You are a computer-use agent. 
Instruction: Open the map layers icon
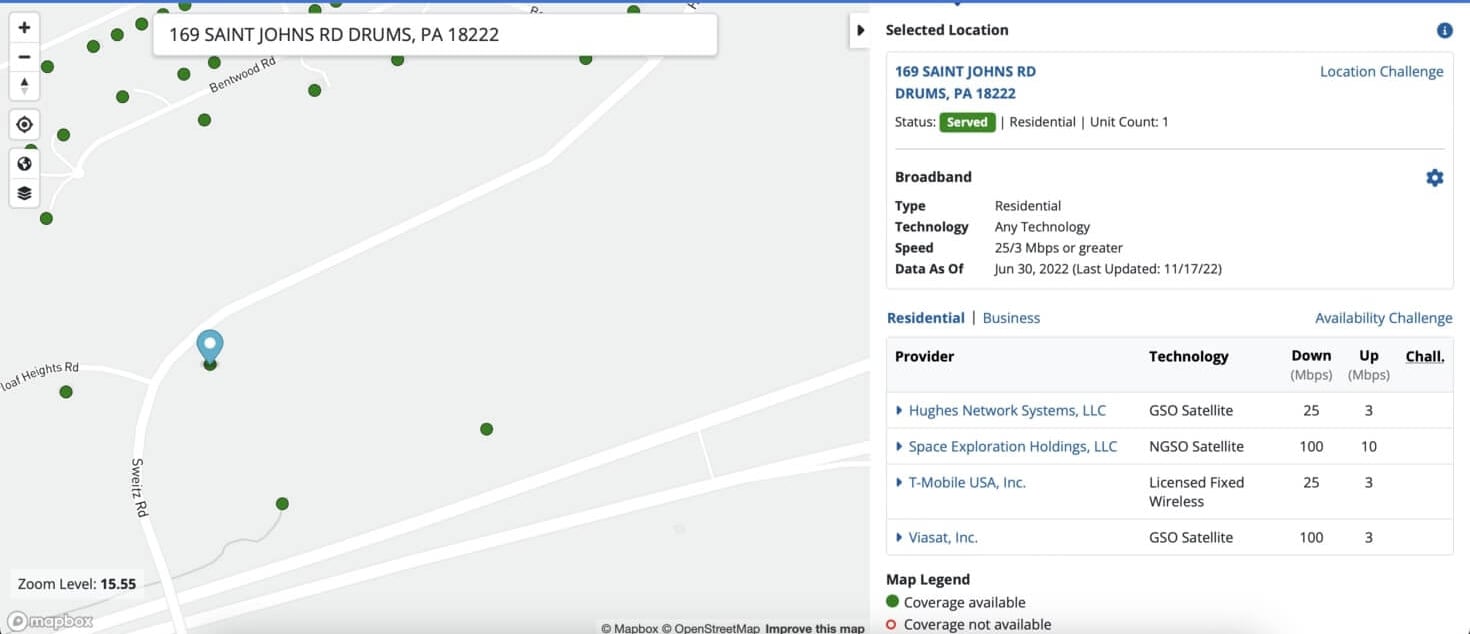(24, 193)
